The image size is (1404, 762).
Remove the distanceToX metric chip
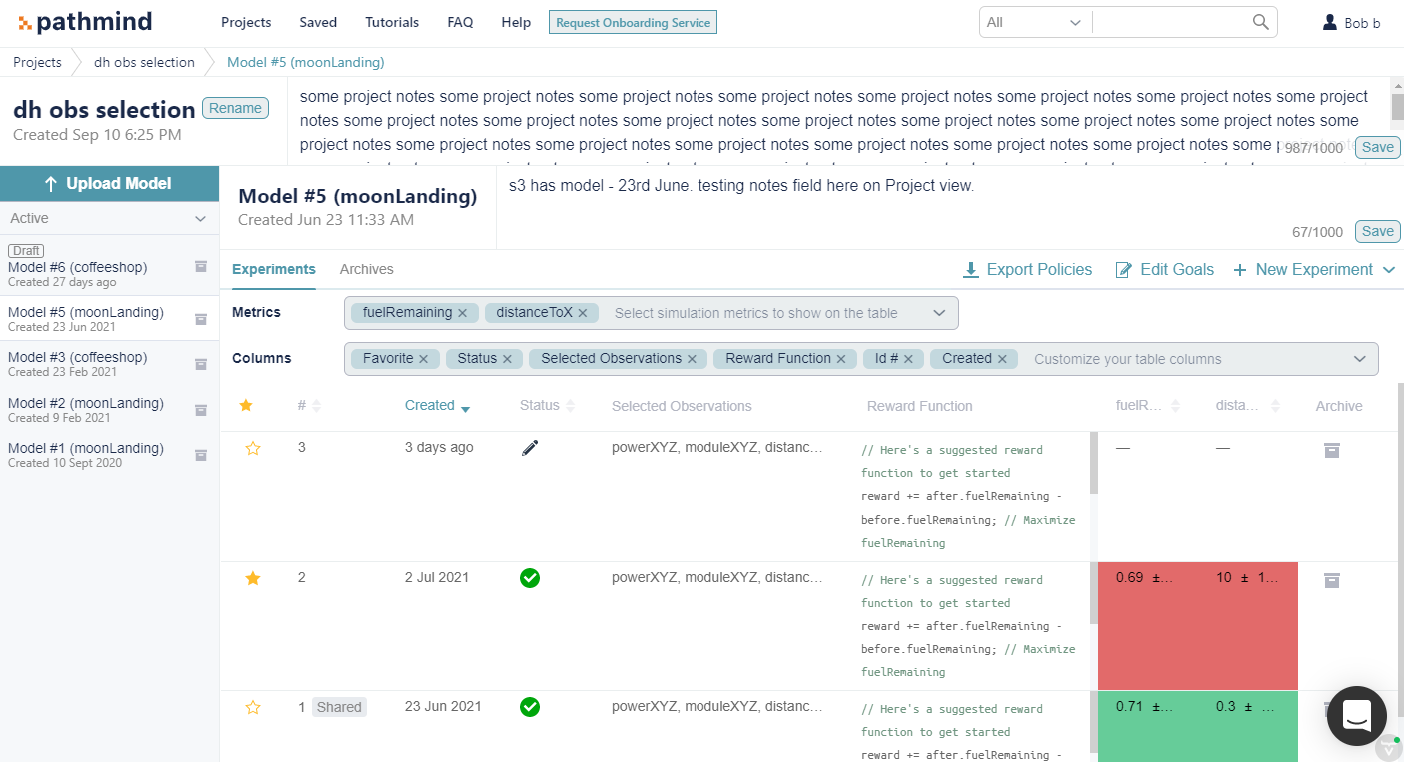[582, 313]
